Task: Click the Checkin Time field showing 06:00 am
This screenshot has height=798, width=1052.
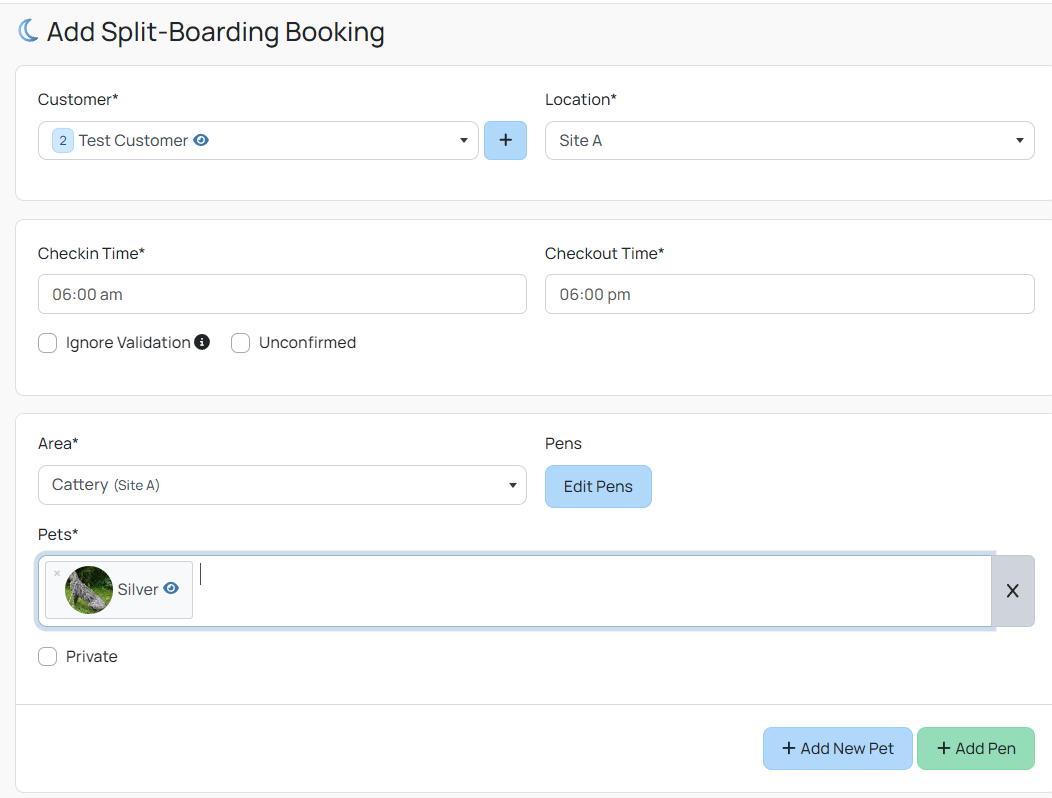Action: click(x=282, y=294)
